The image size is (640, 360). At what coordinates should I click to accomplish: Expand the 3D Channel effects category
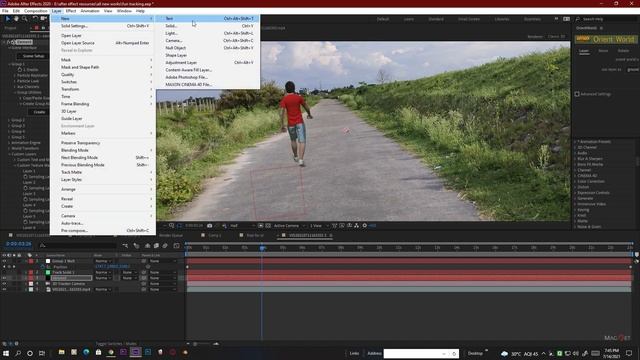[576, 147]
